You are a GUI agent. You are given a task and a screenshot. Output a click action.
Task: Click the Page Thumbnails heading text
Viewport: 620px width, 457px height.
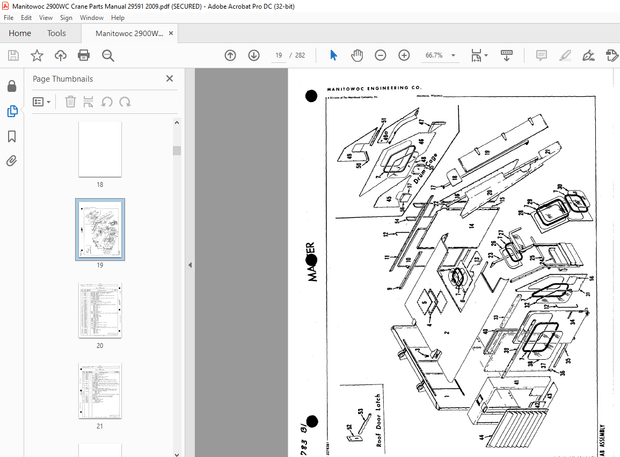coord(63,79)
